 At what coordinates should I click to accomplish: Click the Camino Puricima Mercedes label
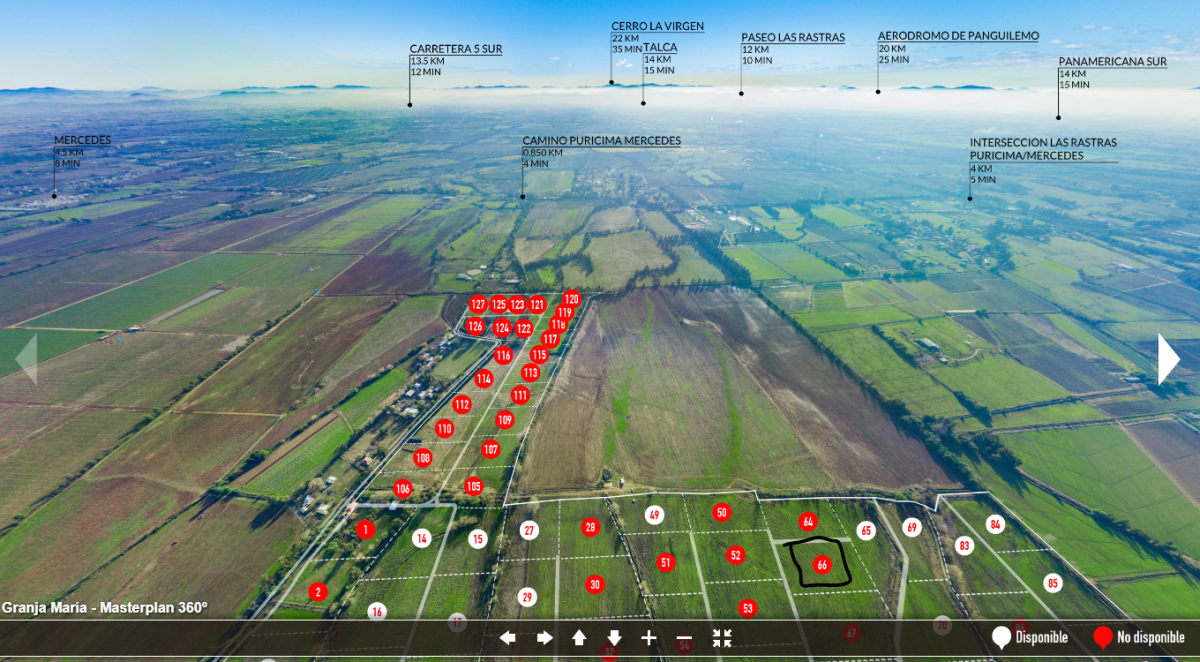(601, 141)
